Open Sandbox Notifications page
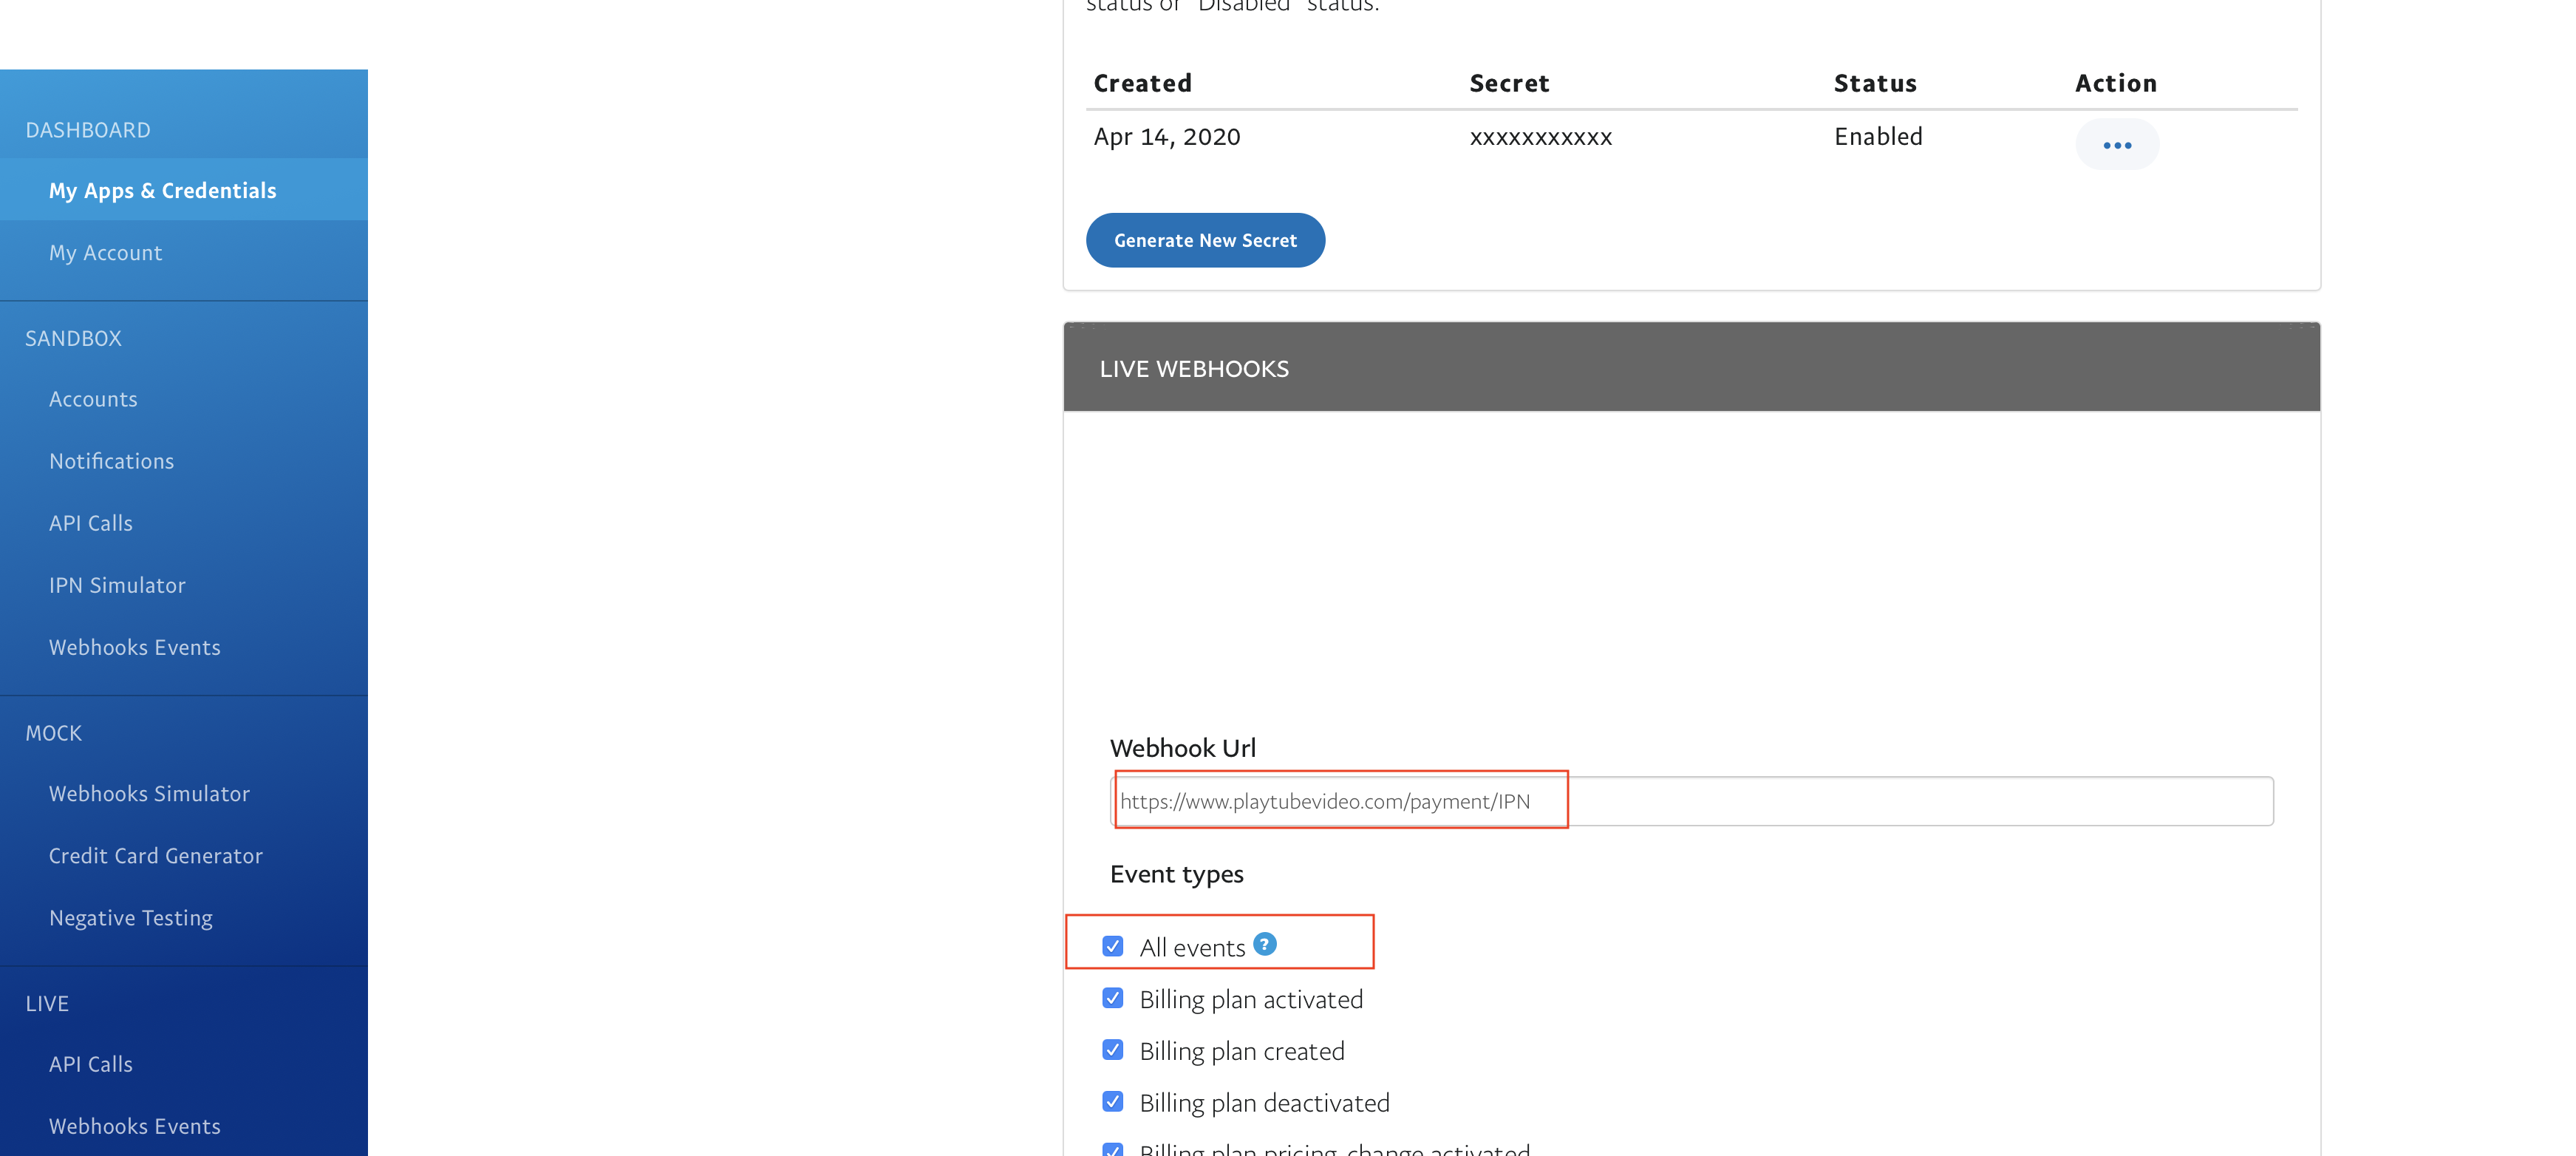The height and width of the screenshot is (1156, 2576). pyautogui.click(x=111, y=461)
